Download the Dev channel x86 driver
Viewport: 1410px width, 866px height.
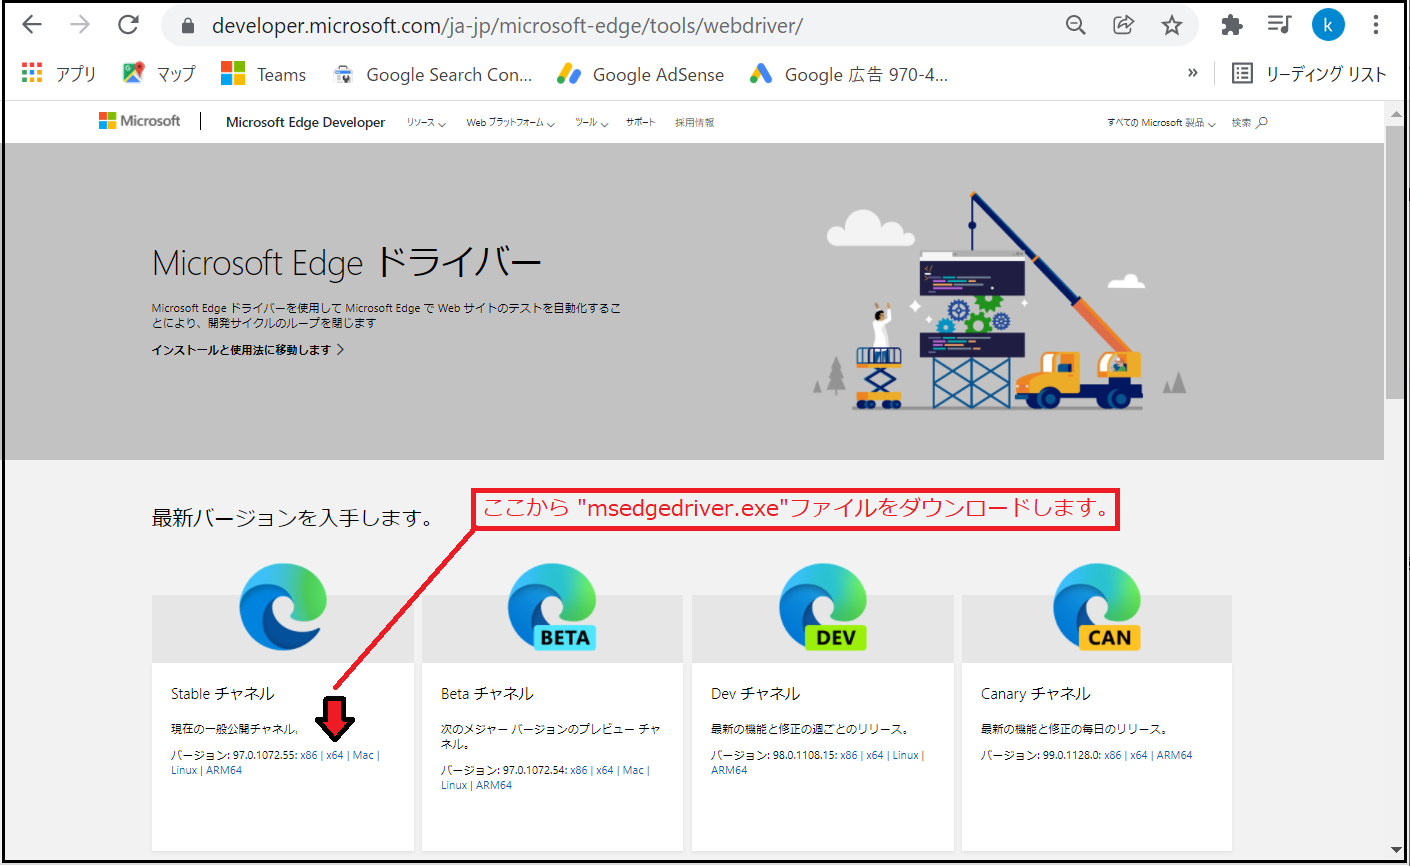coord(849,755)
